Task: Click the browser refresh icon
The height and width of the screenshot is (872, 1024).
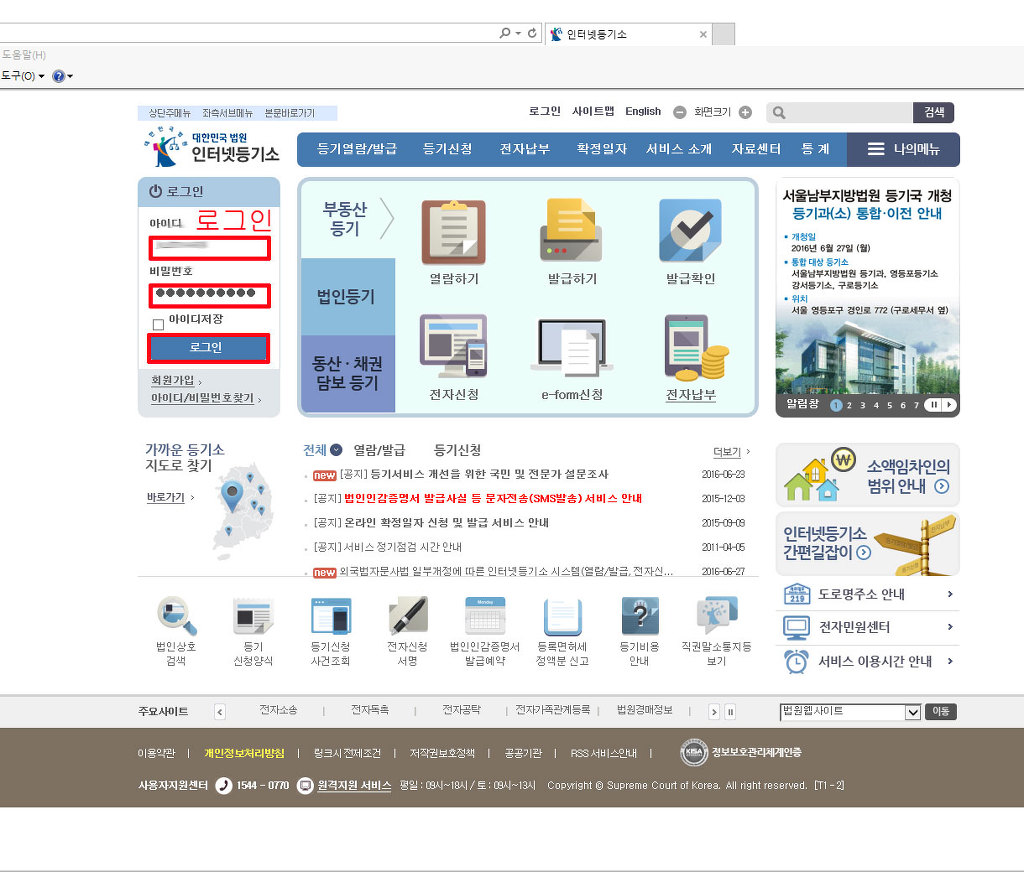Action: click(x=532, y=33)
